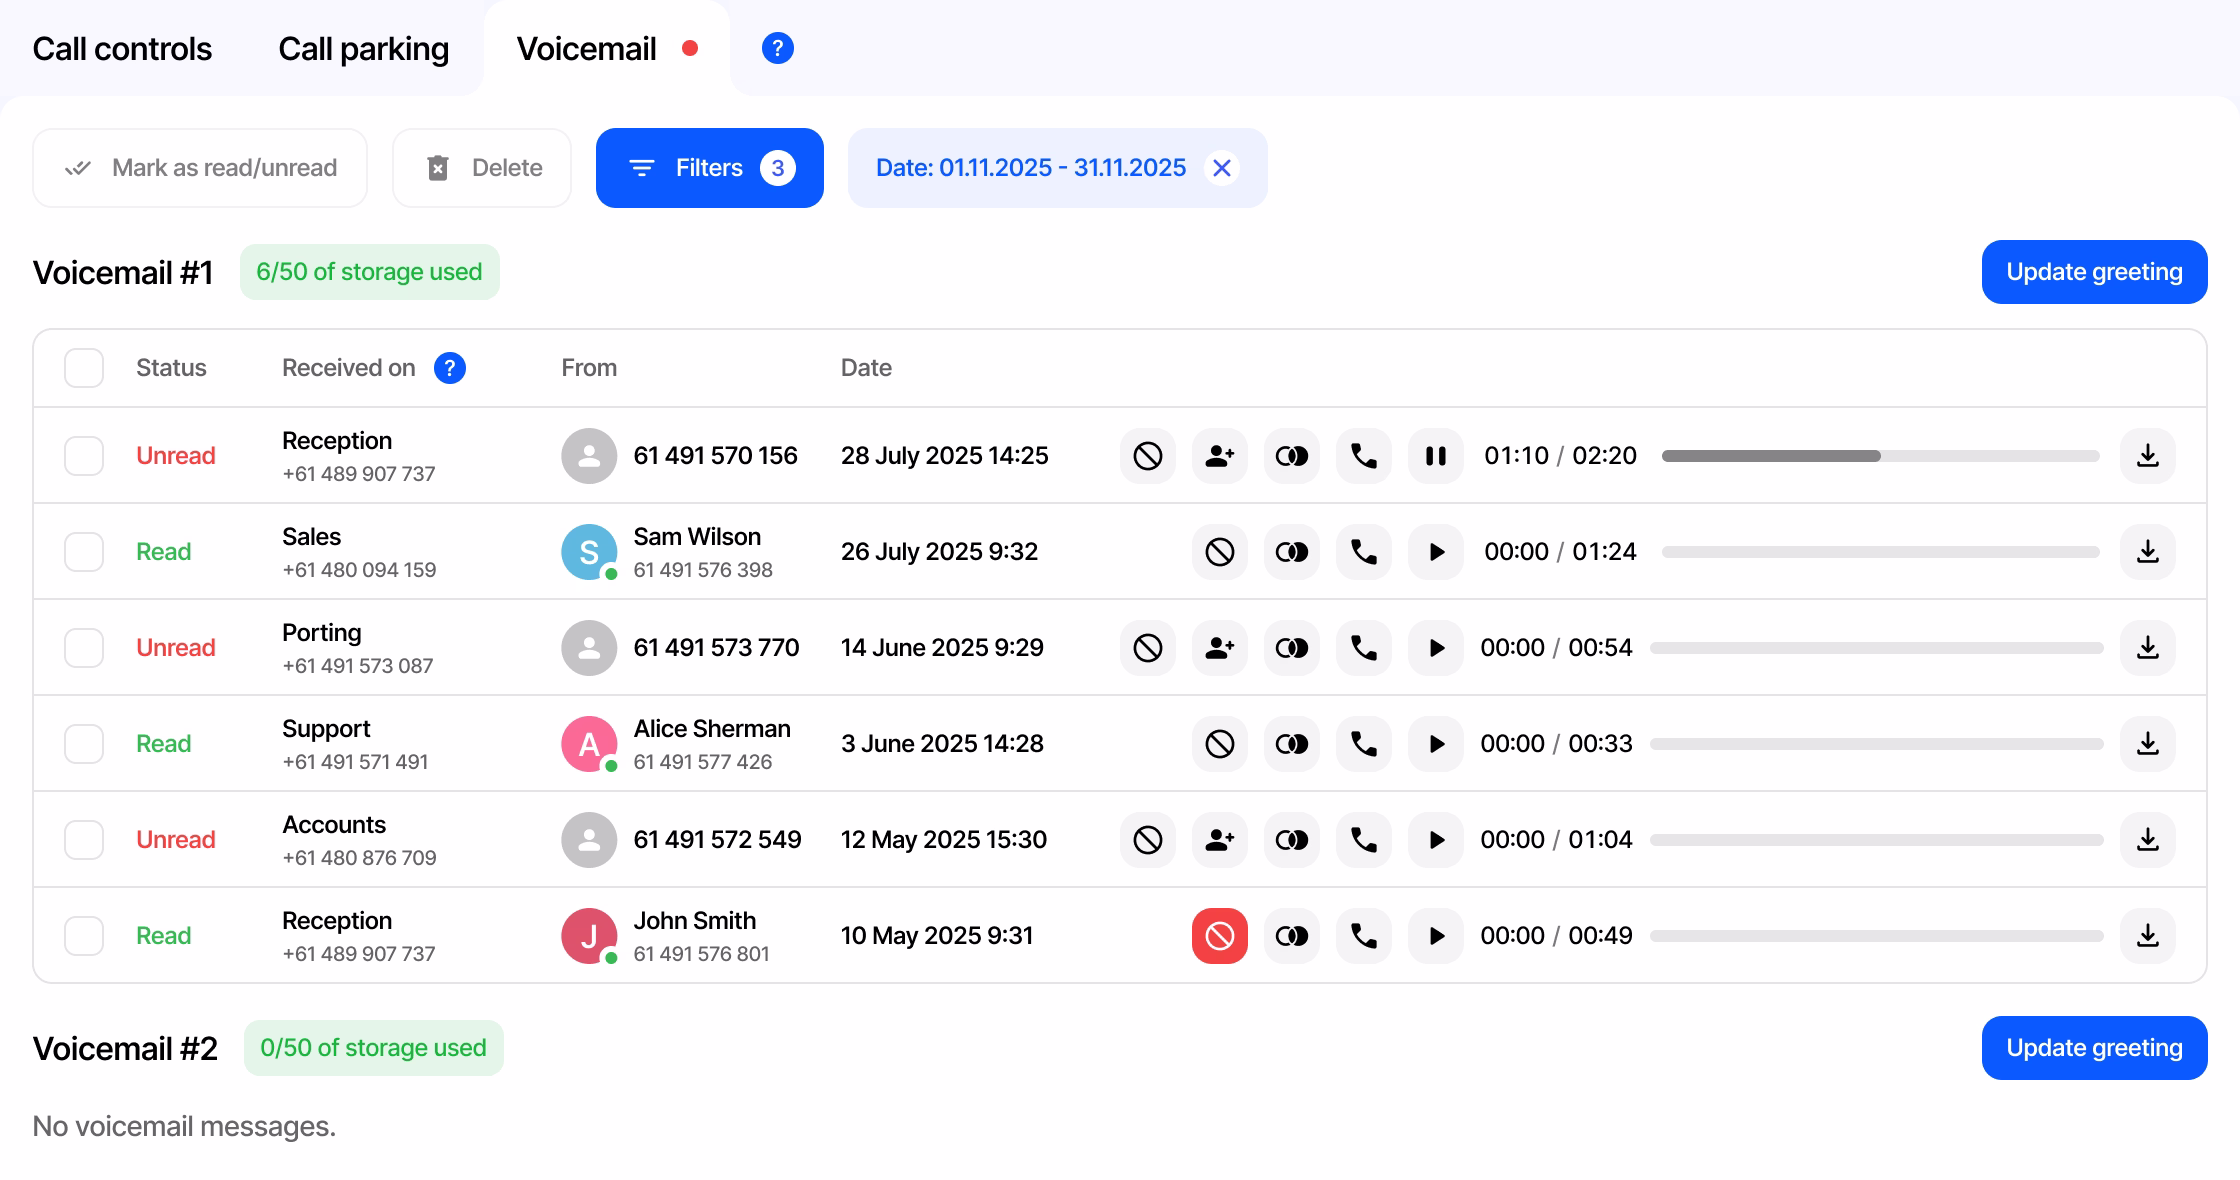
Task: Call back Alice Sherman
Action: [1364, 744]
